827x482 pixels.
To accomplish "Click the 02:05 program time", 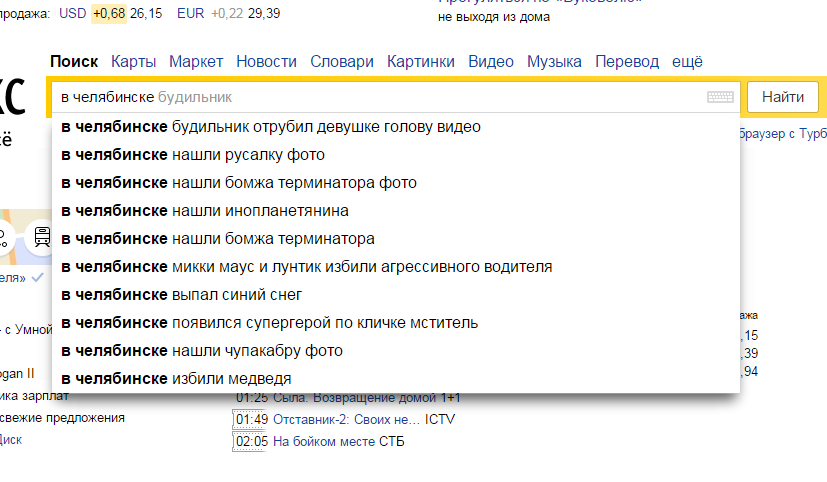I will pos(252,441).
